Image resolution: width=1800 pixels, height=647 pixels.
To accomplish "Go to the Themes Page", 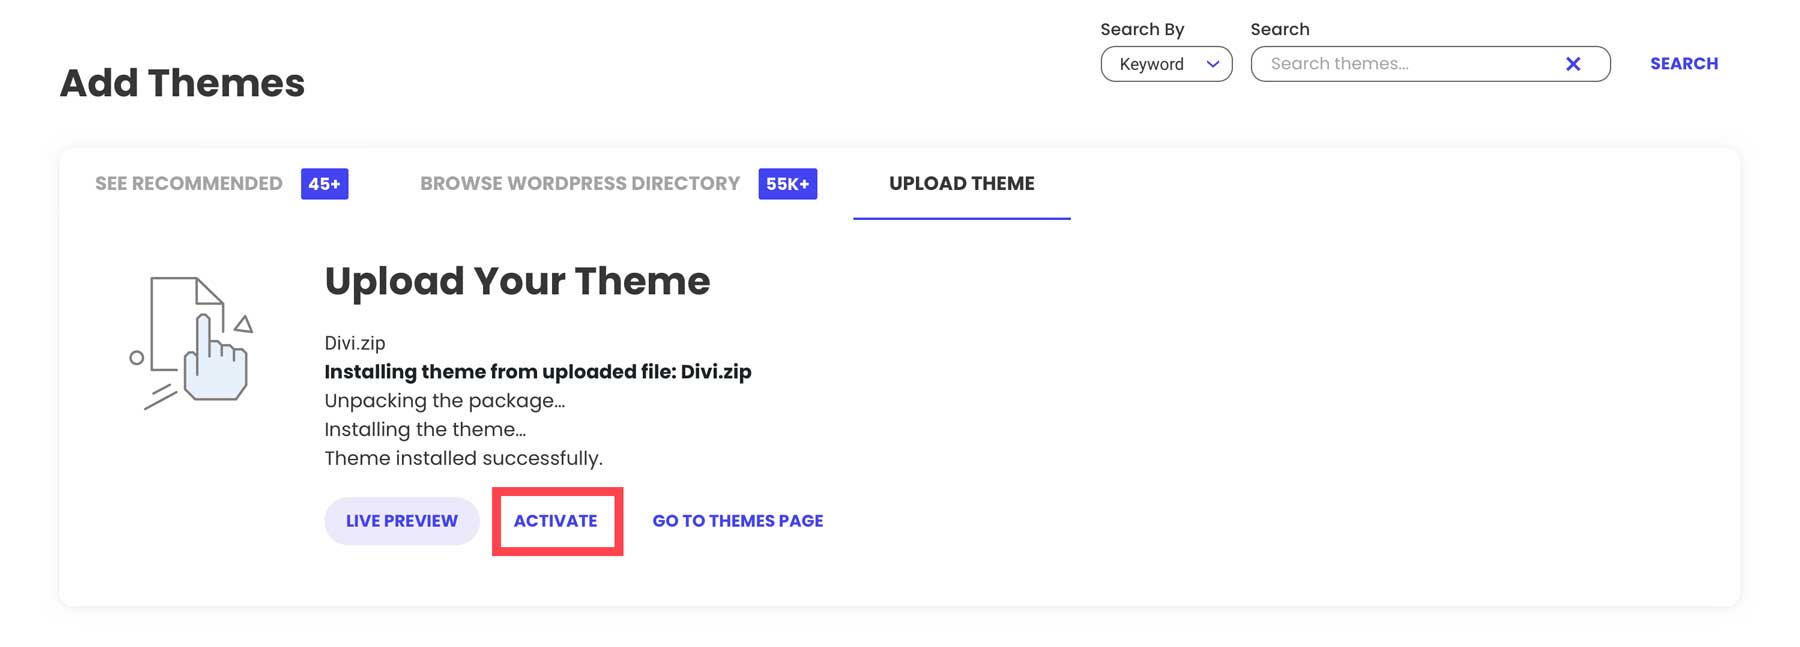I will (737, 520).
